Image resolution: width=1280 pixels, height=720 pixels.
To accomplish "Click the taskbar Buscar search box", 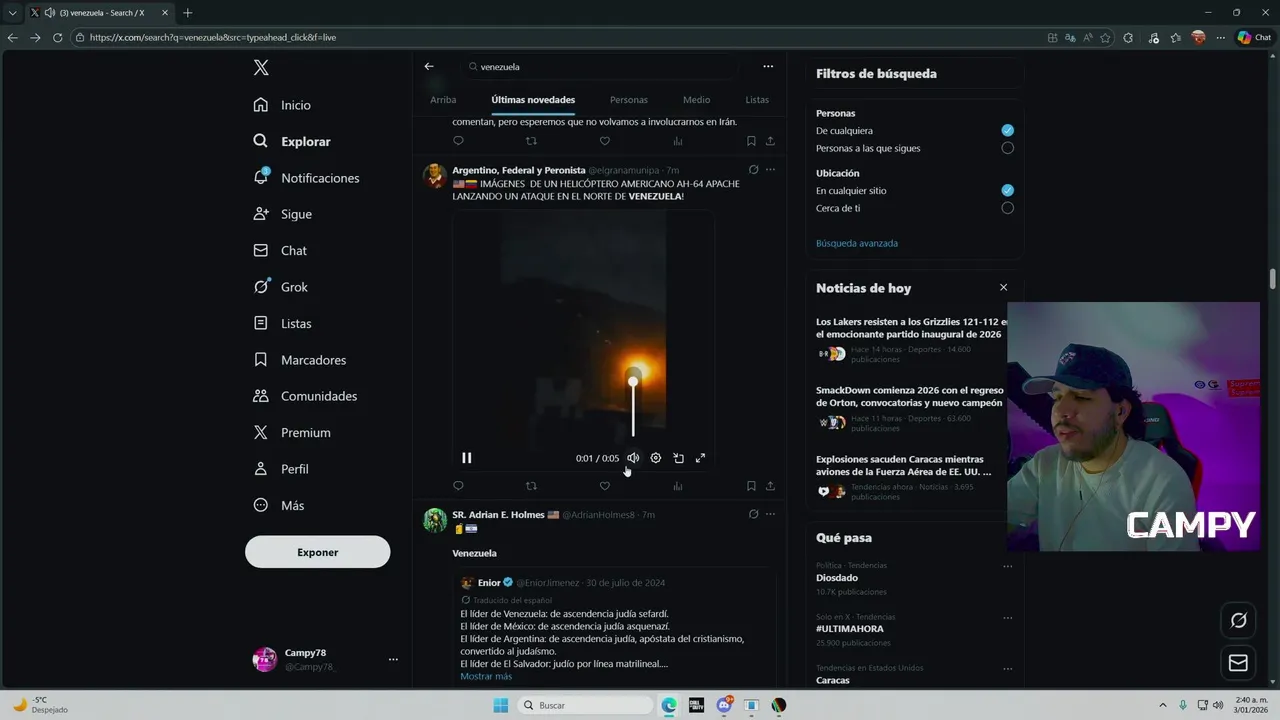I will 586,705.
